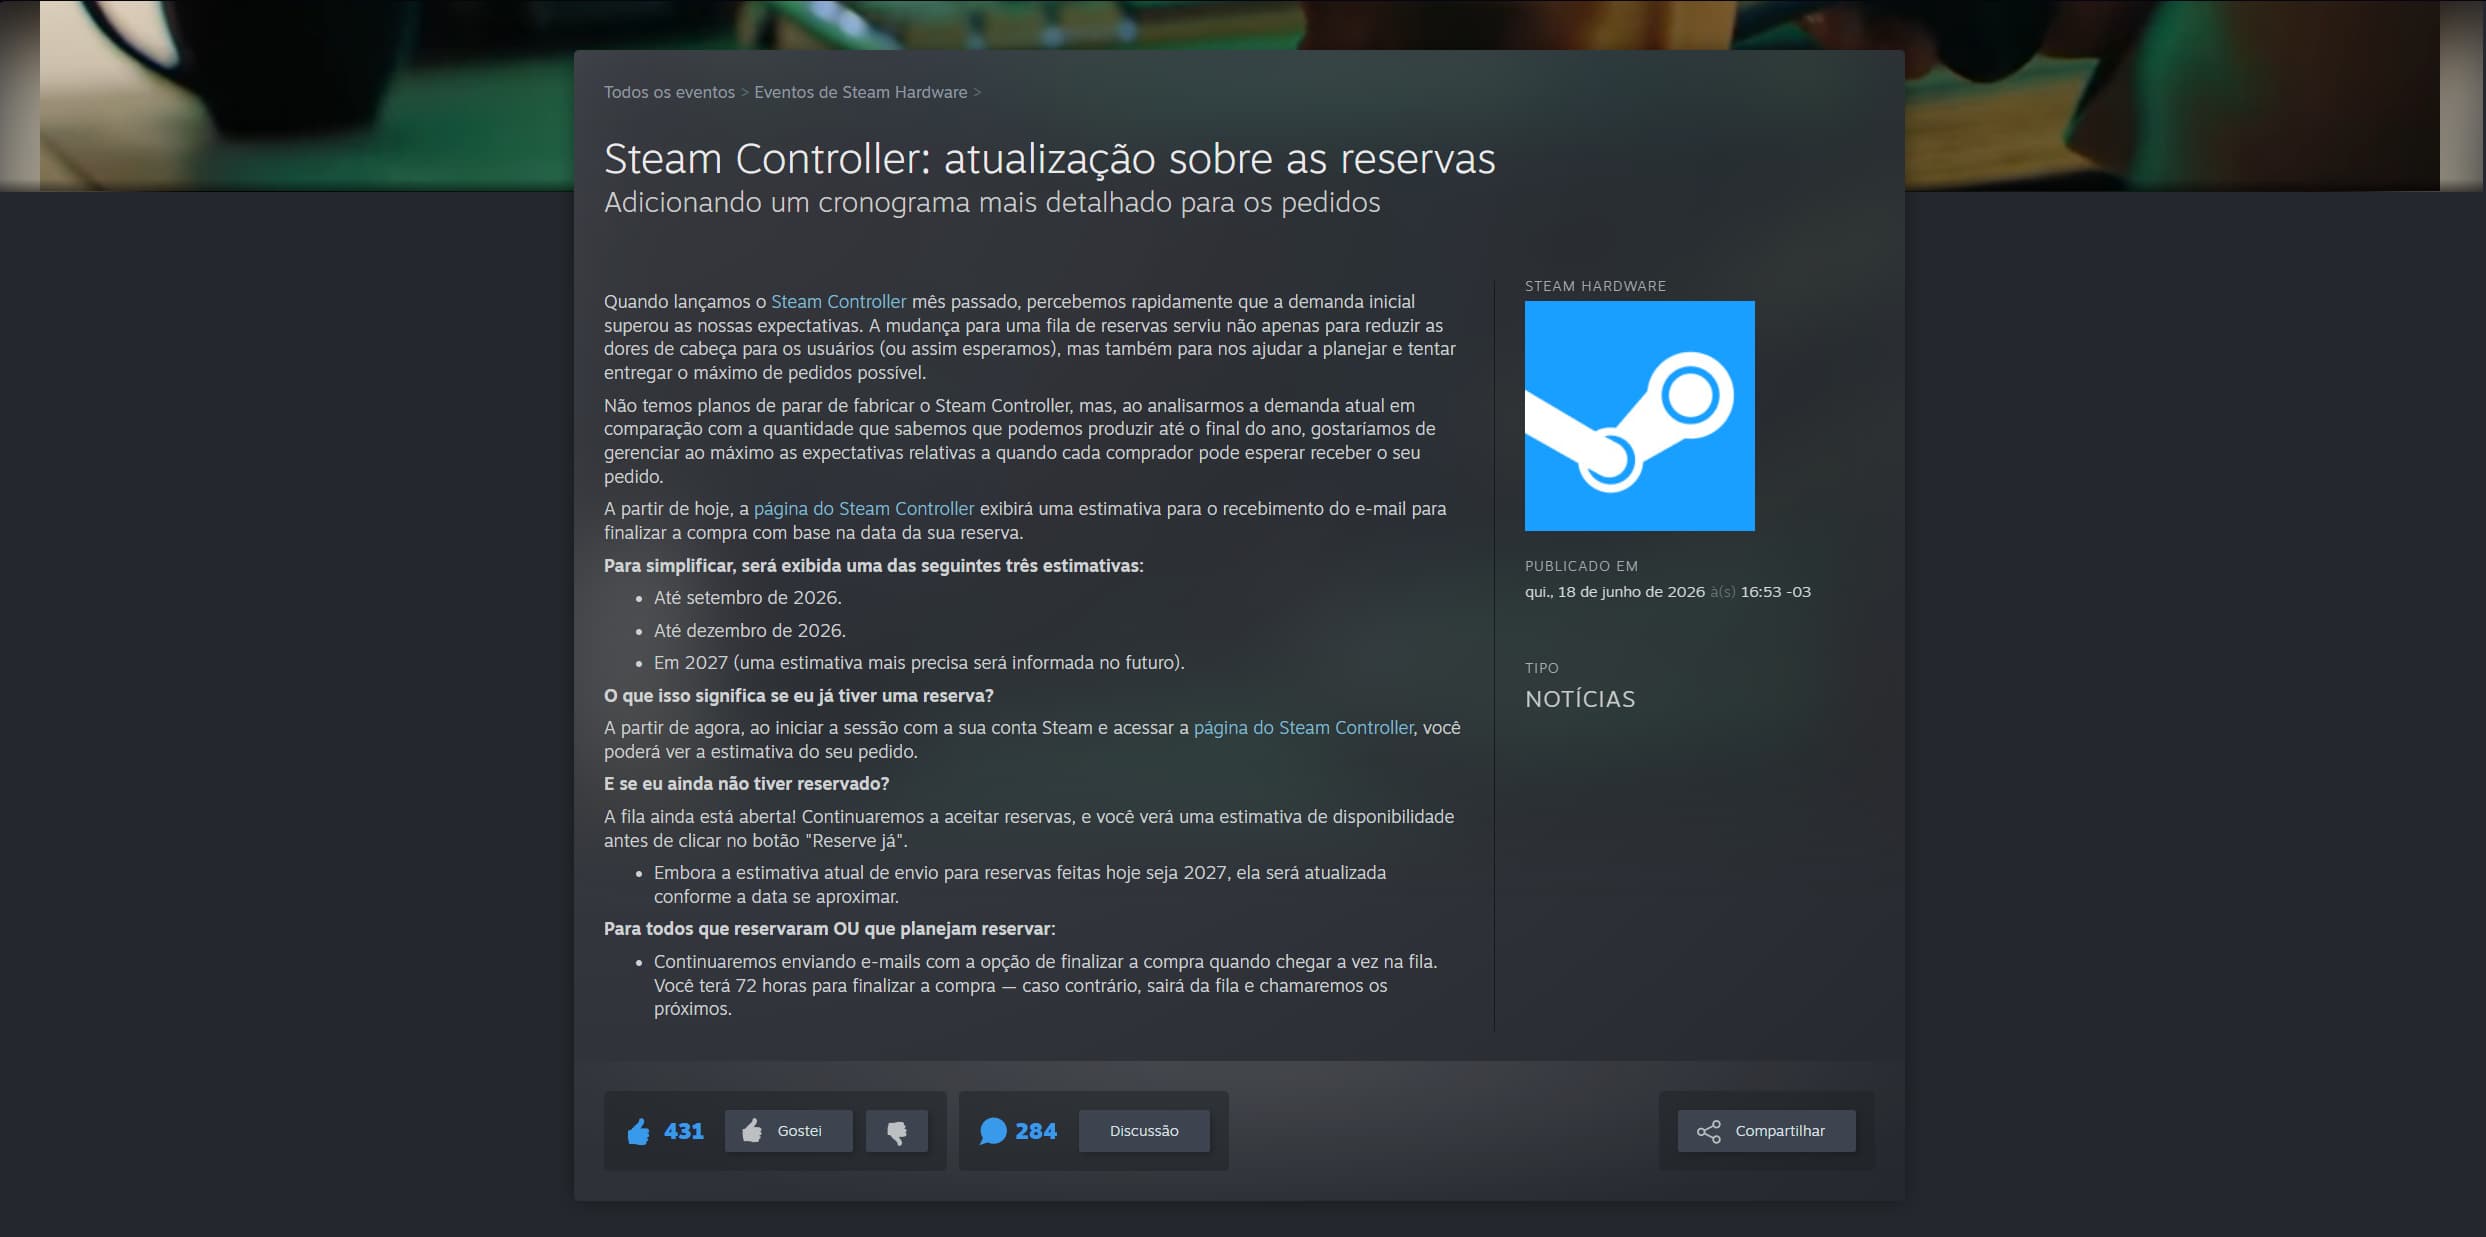The width and height of the screenshot is (2486, 1237).
Task: Click the thumbs-up icon inside Gostei button
Action: [752, 1131]
